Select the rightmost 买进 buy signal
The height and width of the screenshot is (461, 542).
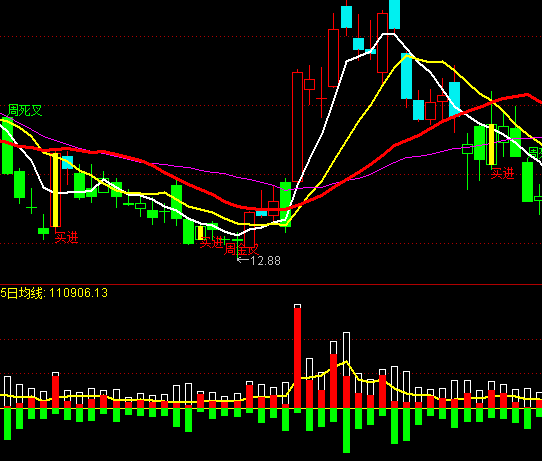coord(503,173)
